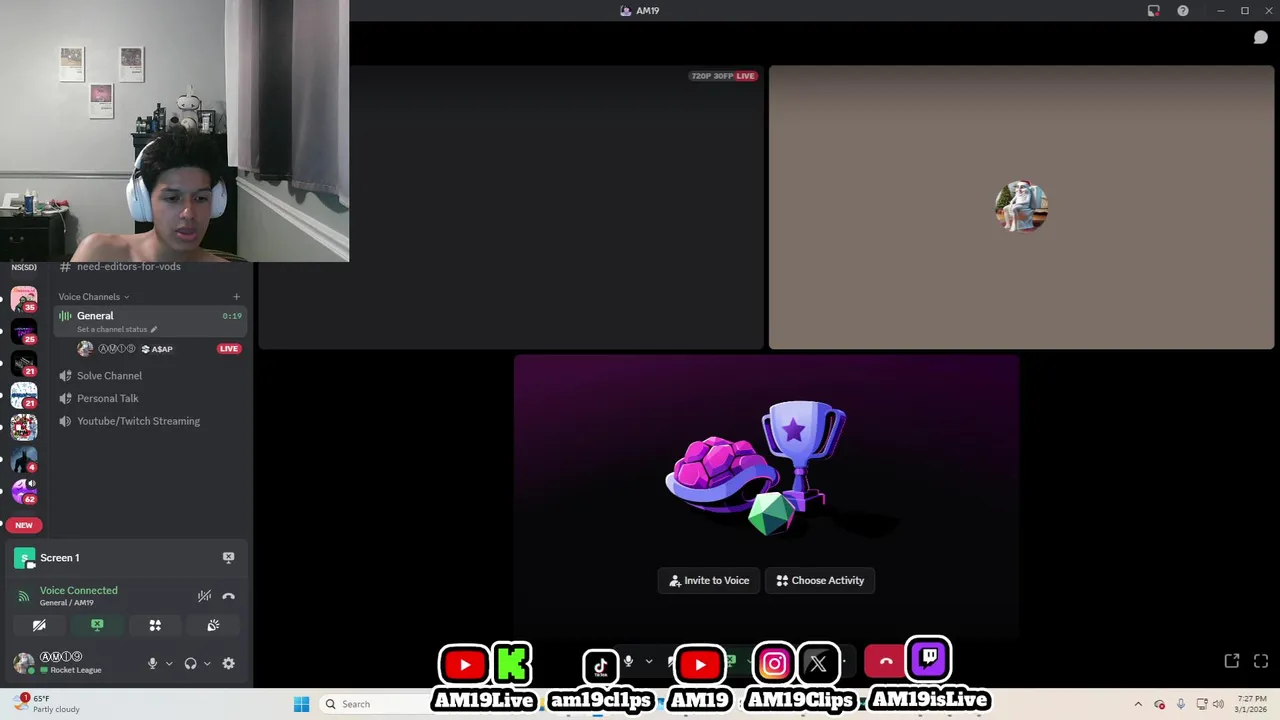Open activities launcher in voice panel
Screen dimensions: 1280x720
point(155,625)
